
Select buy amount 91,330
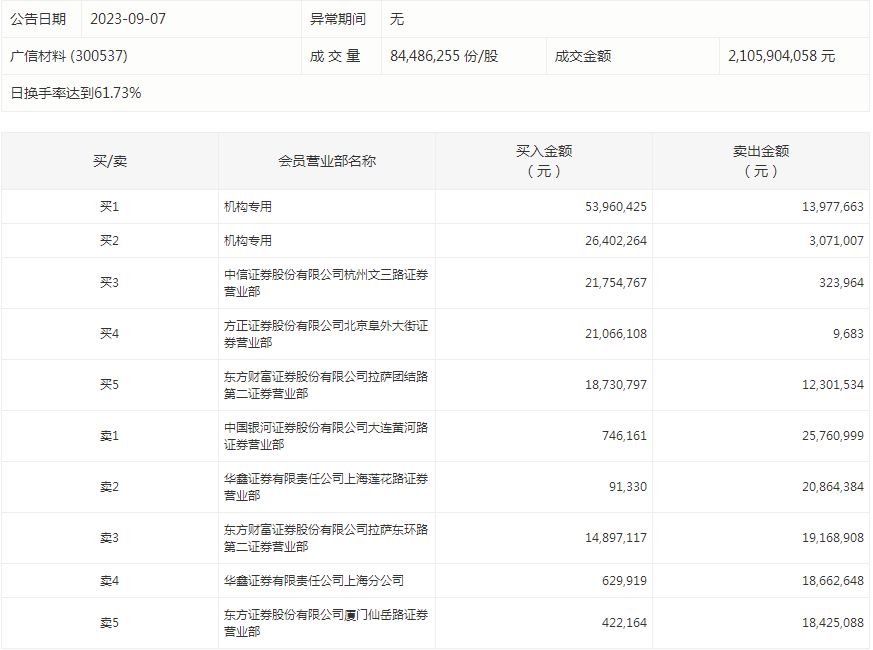(x=628, y=487)
